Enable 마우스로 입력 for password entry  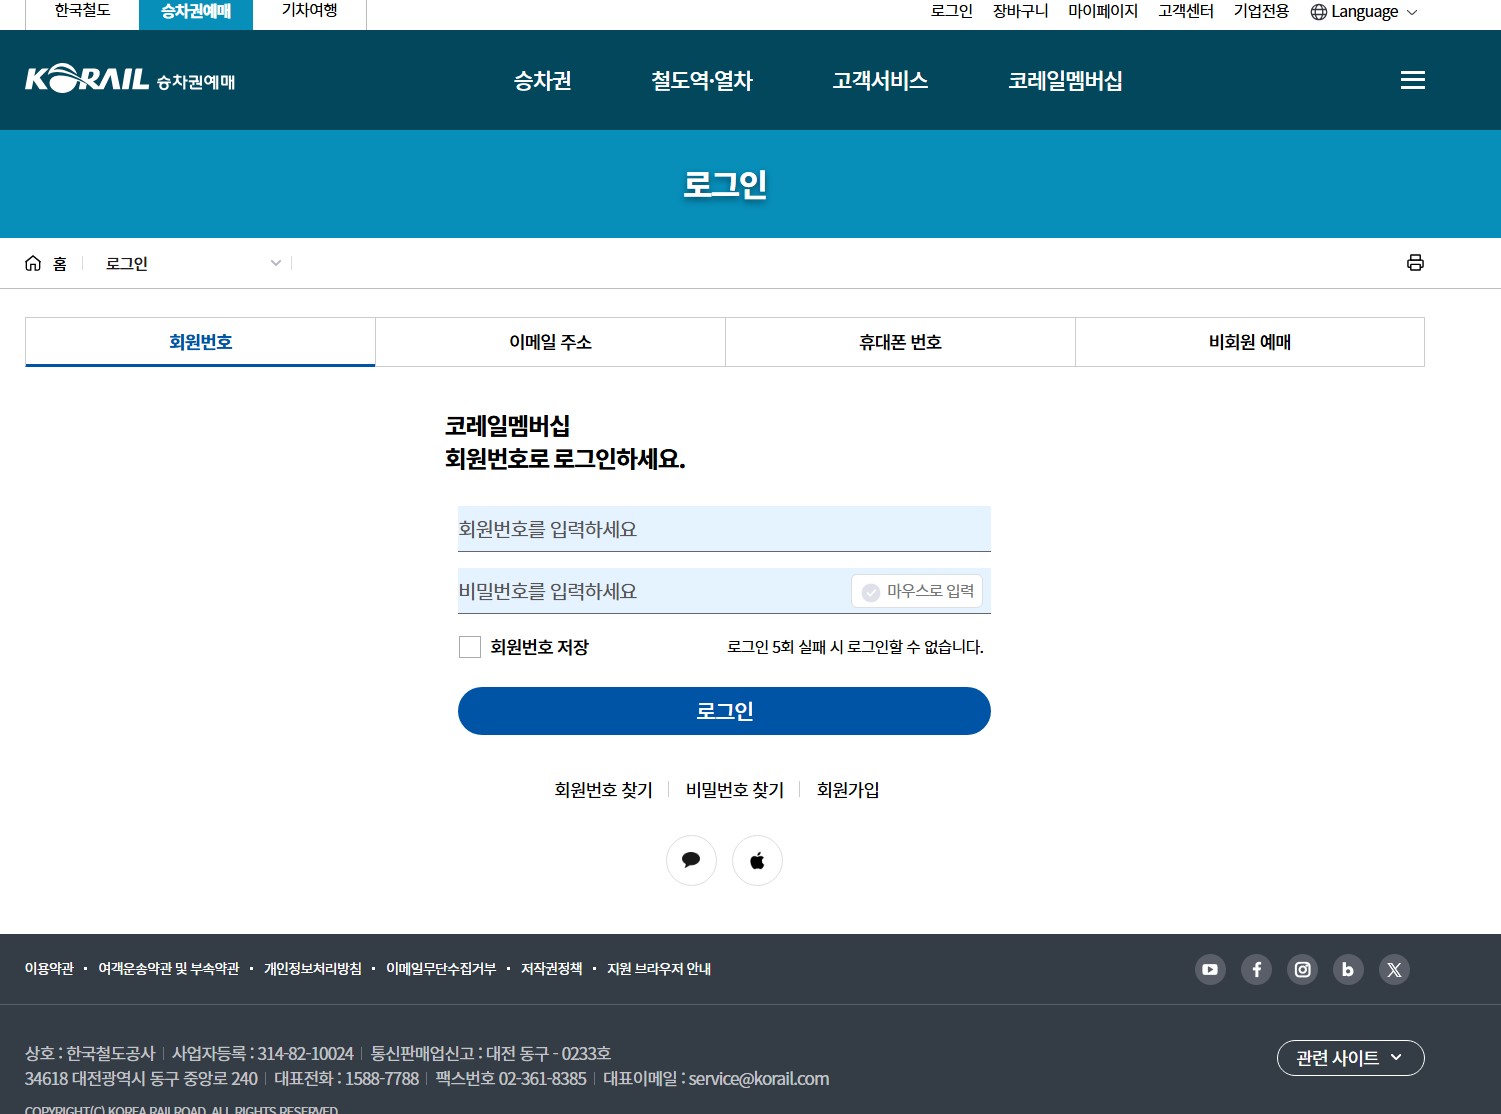tap(916, 591)
